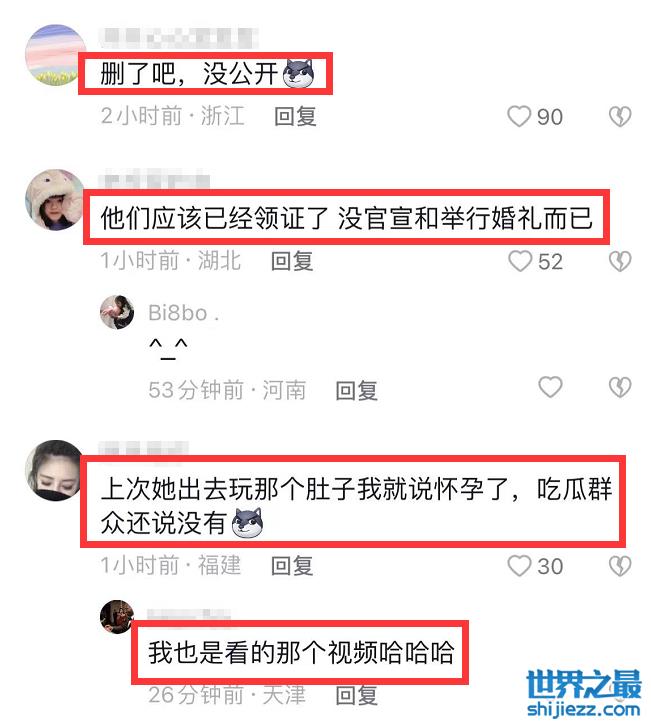
Task: Like the Fujian comment with 30 likes
Action: pyautogui.click(x=519, y=566)
